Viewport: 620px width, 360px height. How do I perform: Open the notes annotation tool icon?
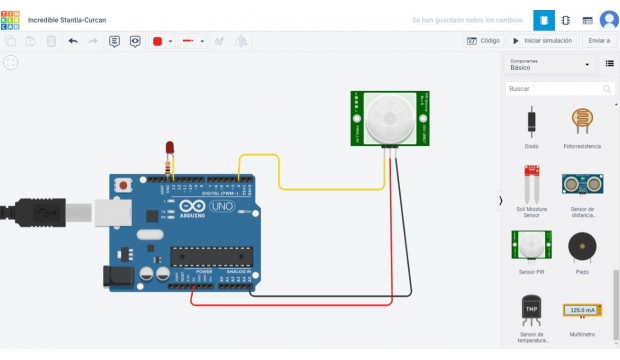(114, 41)
